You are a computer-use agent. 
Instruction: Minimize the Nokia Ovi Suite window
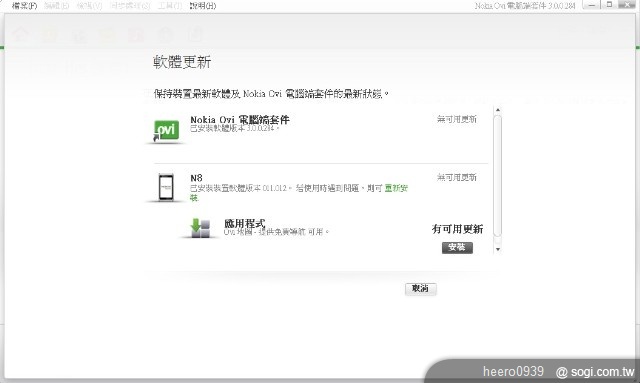[x=591, y=4]
